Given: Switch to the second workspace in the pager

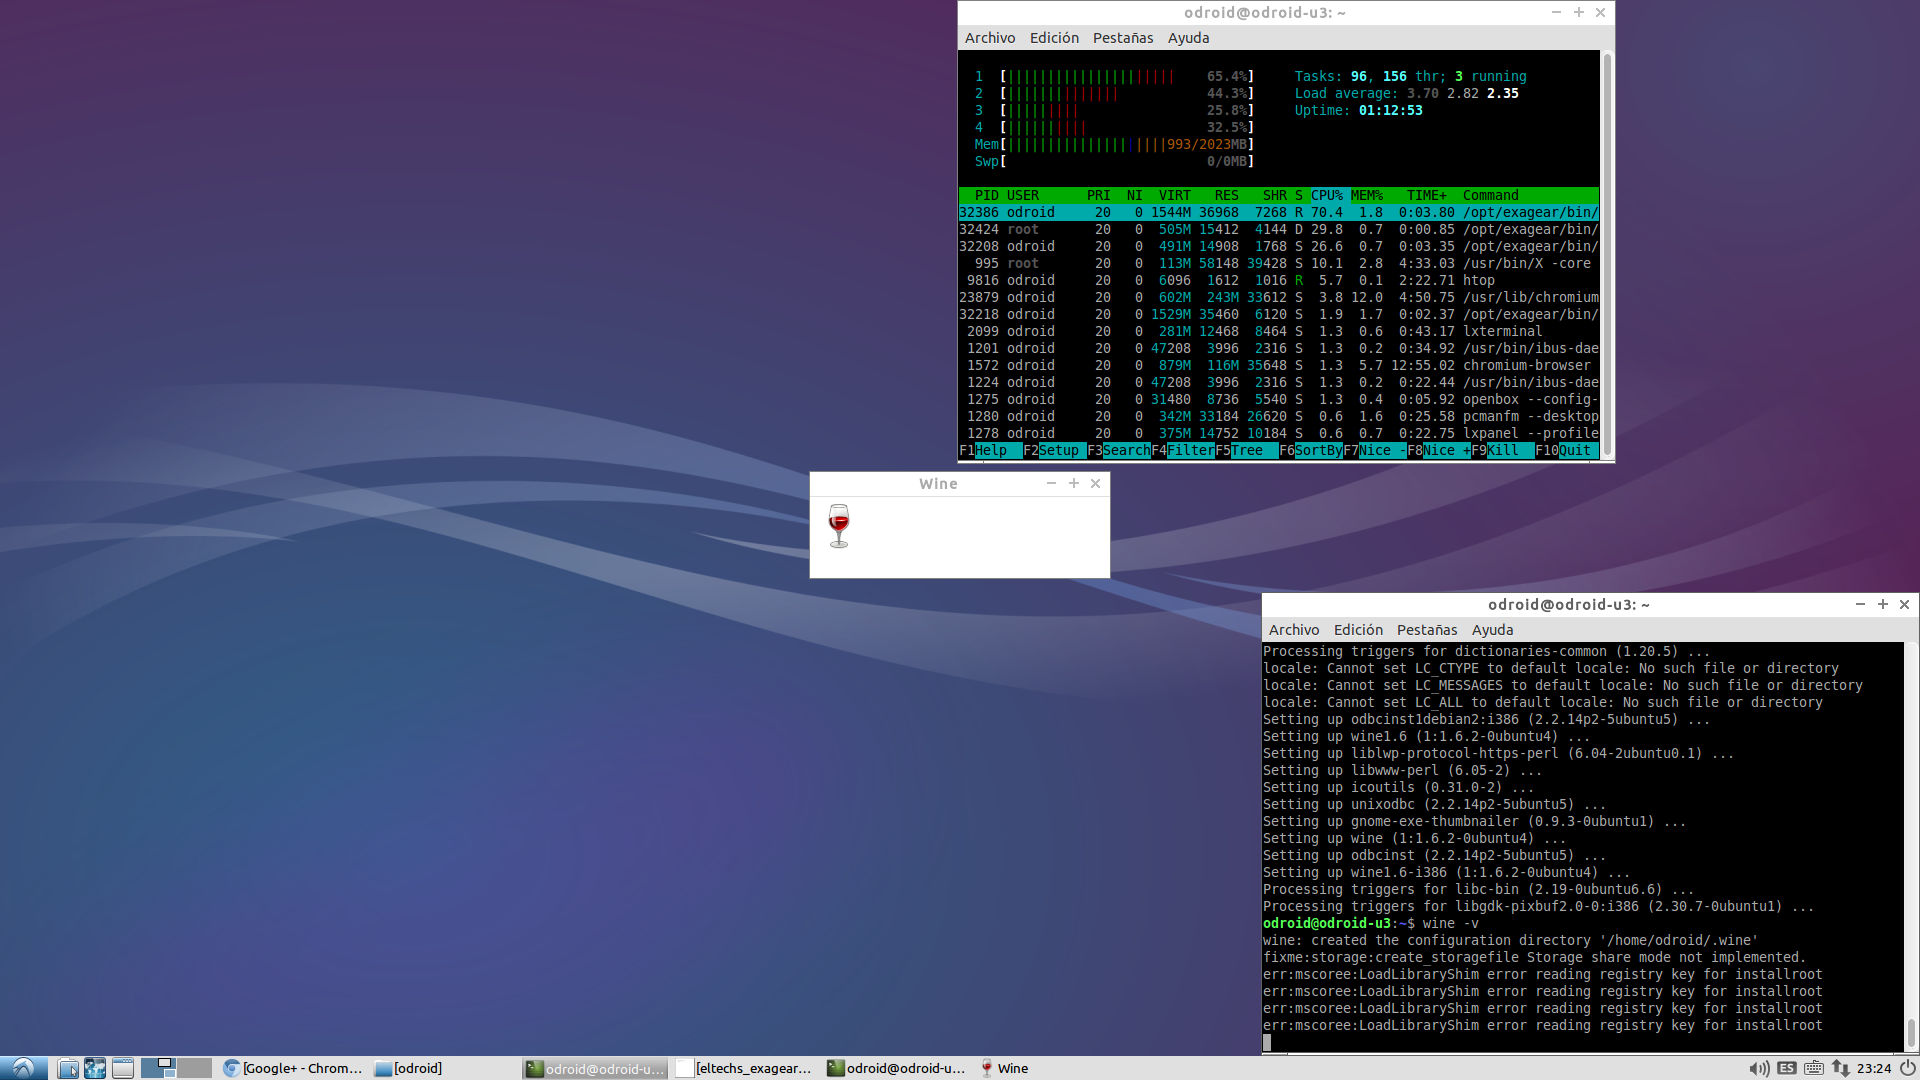Looking at the screenshot, I should (195, 1068).
